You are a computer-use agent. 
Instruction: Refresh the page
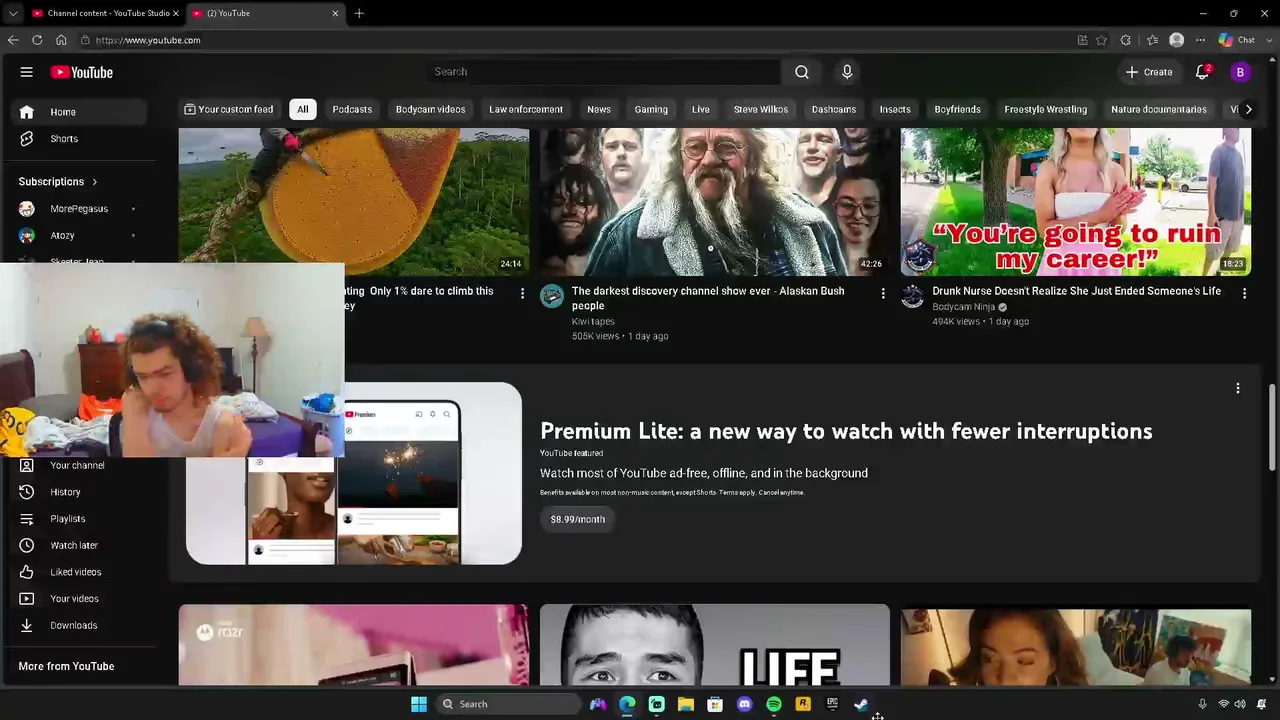click(37, 40)
